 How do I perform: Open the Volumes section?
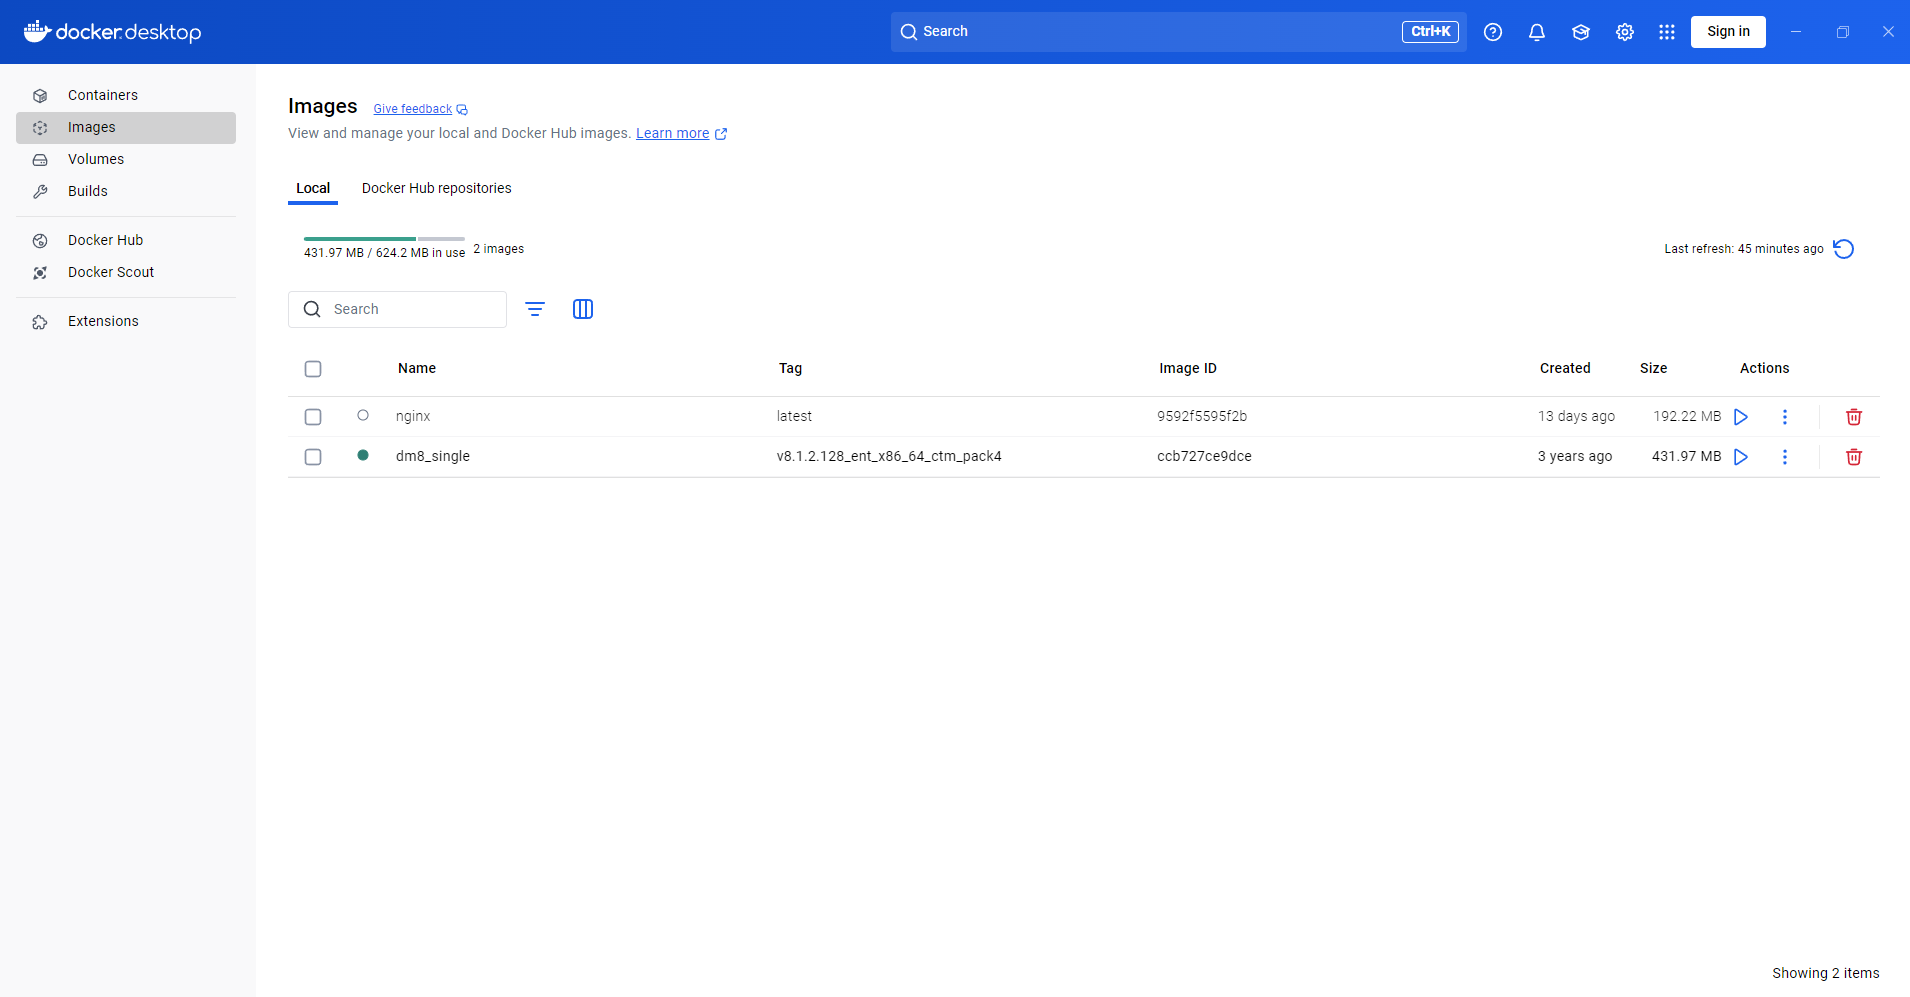pyautogui.click(x=96, y=159)
